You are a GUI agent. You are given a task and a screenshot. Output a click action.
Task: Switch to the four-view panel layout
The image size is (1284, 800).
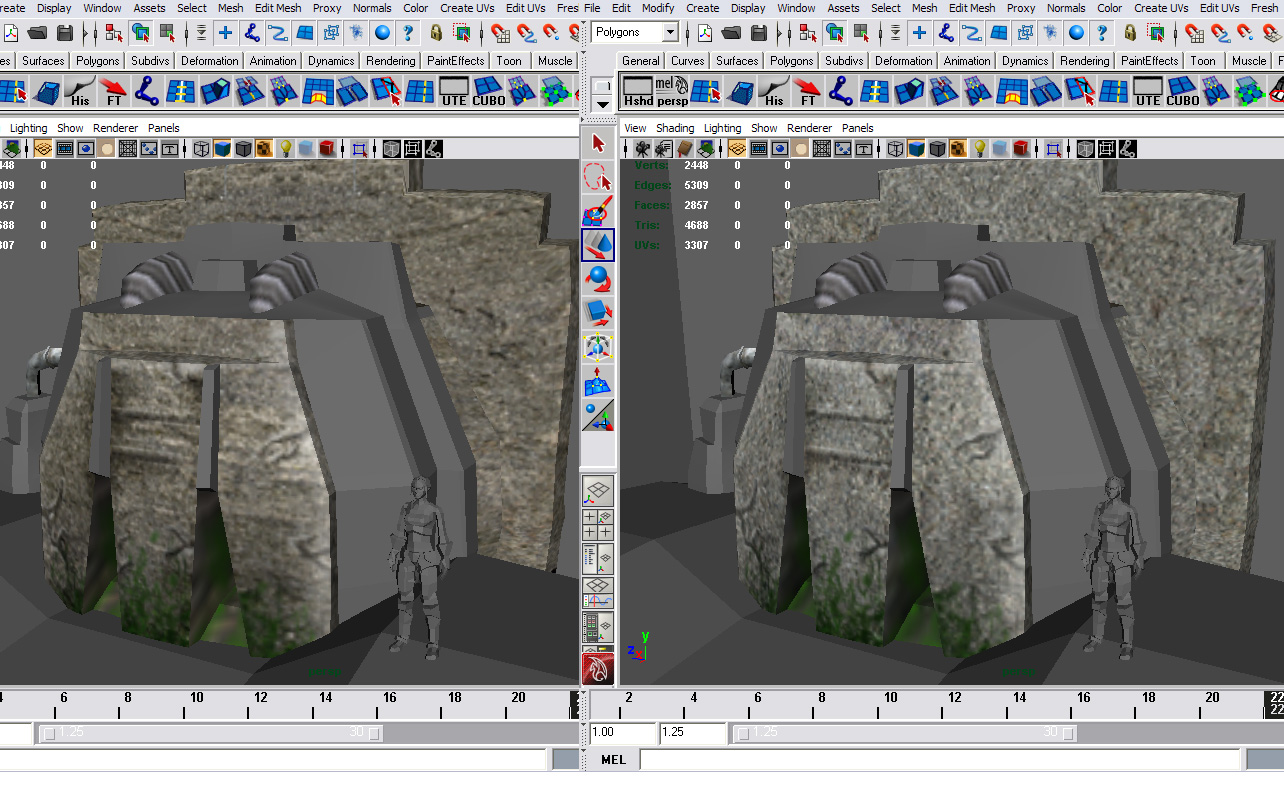598,525
